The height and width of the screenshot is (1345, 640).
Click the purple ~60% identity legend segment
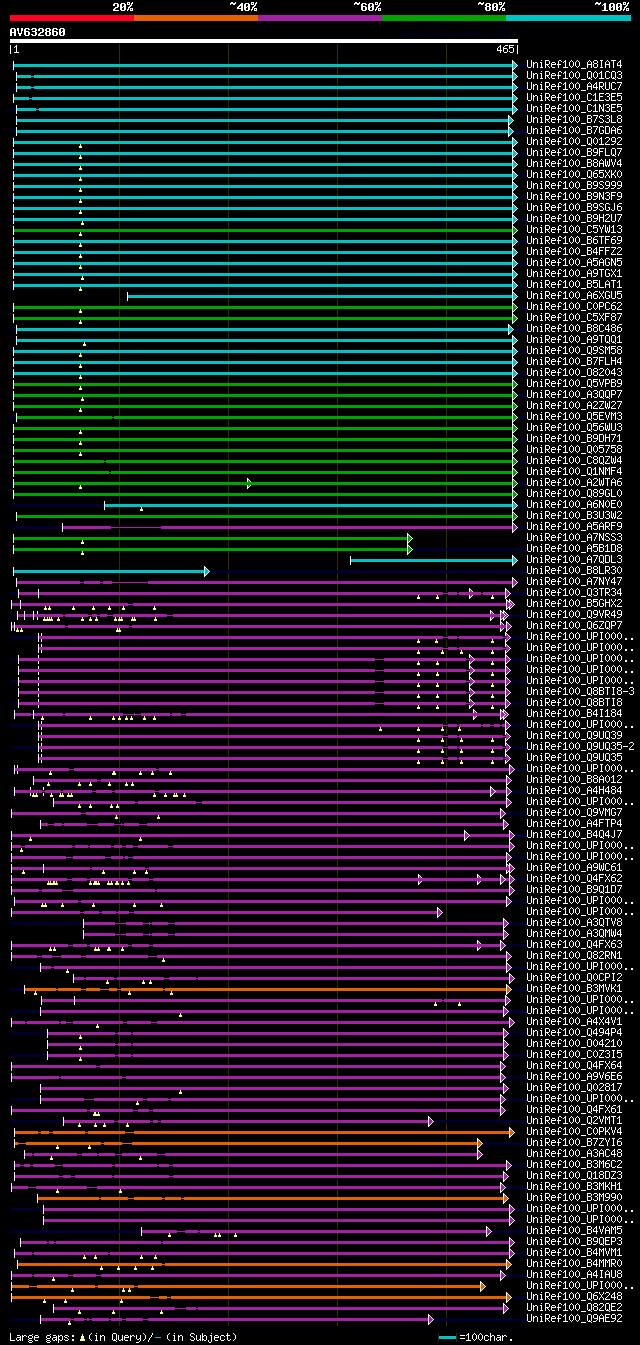(320, 18)
